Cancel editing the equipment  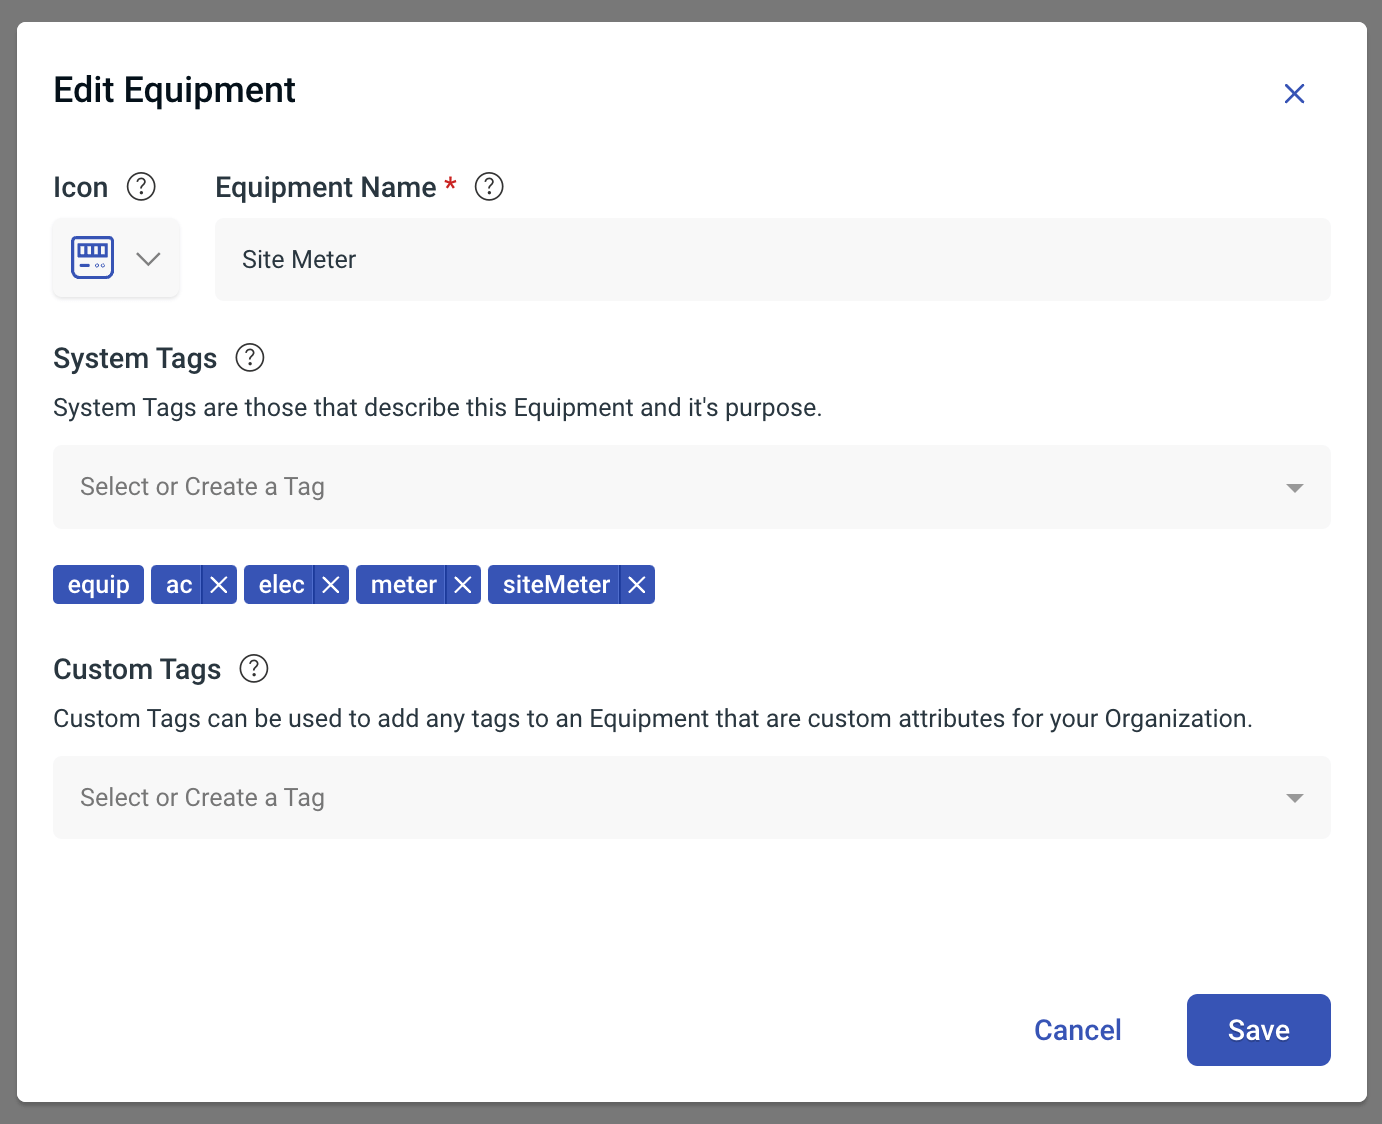tap(1077, 1030)
